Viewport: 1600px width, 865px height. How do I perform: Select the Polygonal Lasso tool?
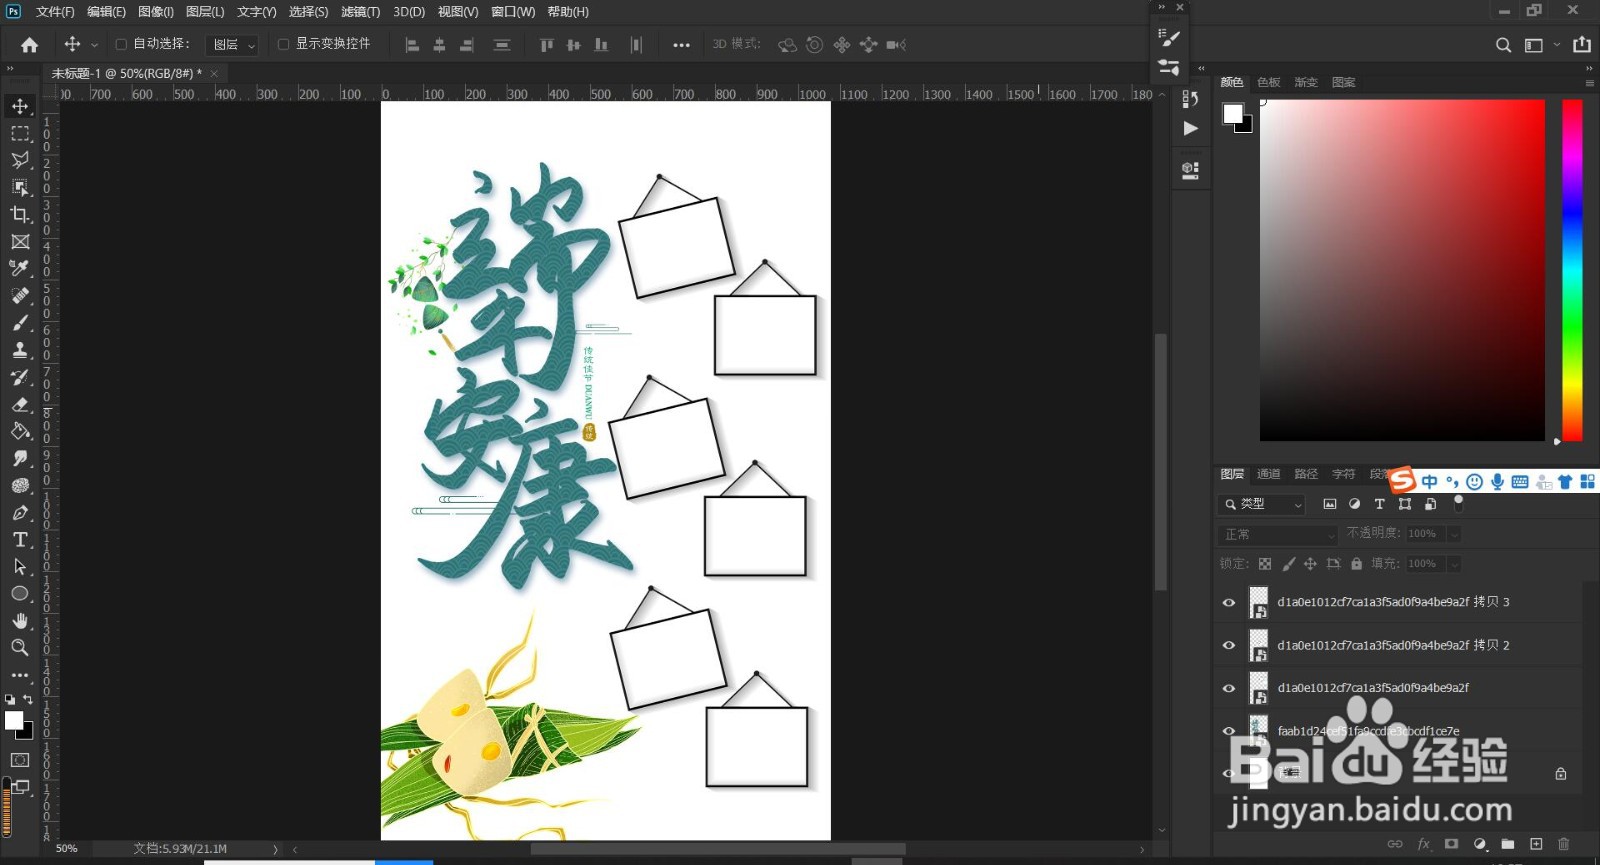tap(20, 160)
